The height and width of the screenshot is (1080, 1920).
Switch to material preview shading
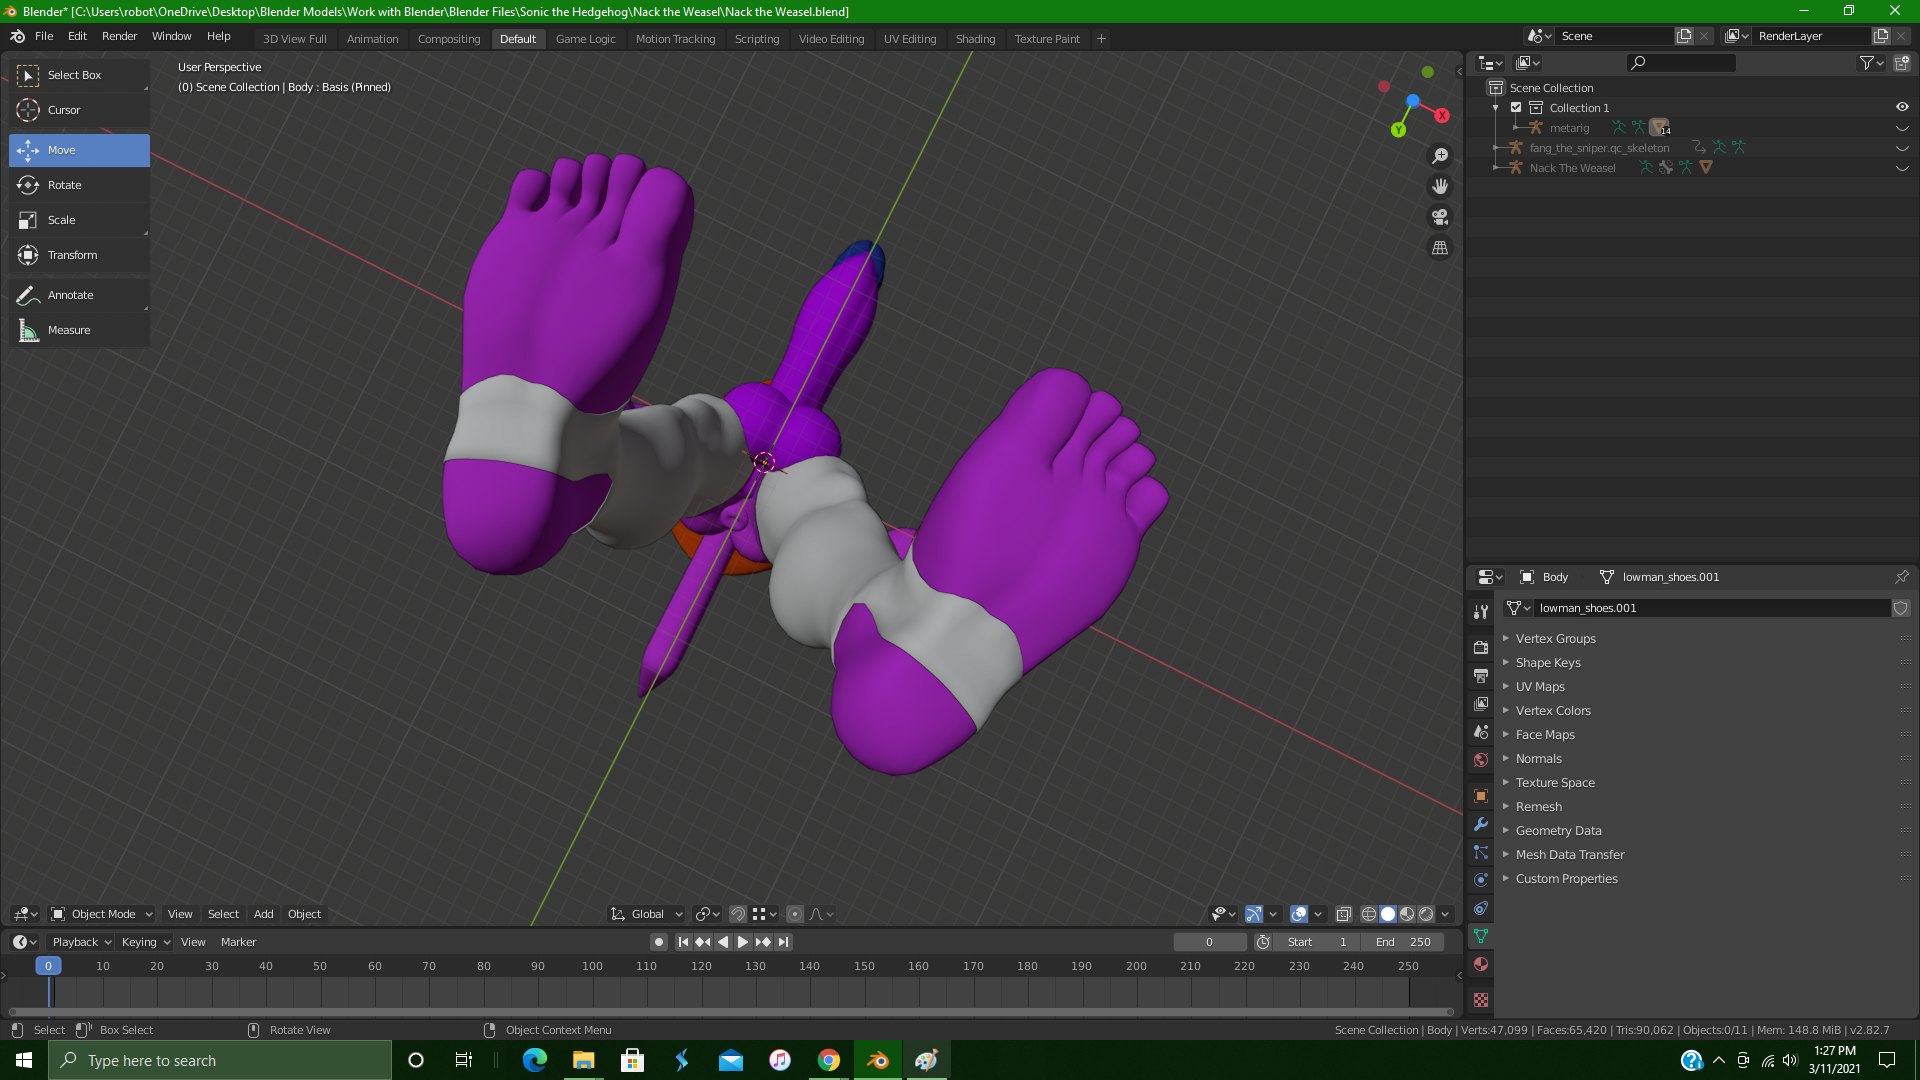pyautogui.click(x=1407, y=914)
